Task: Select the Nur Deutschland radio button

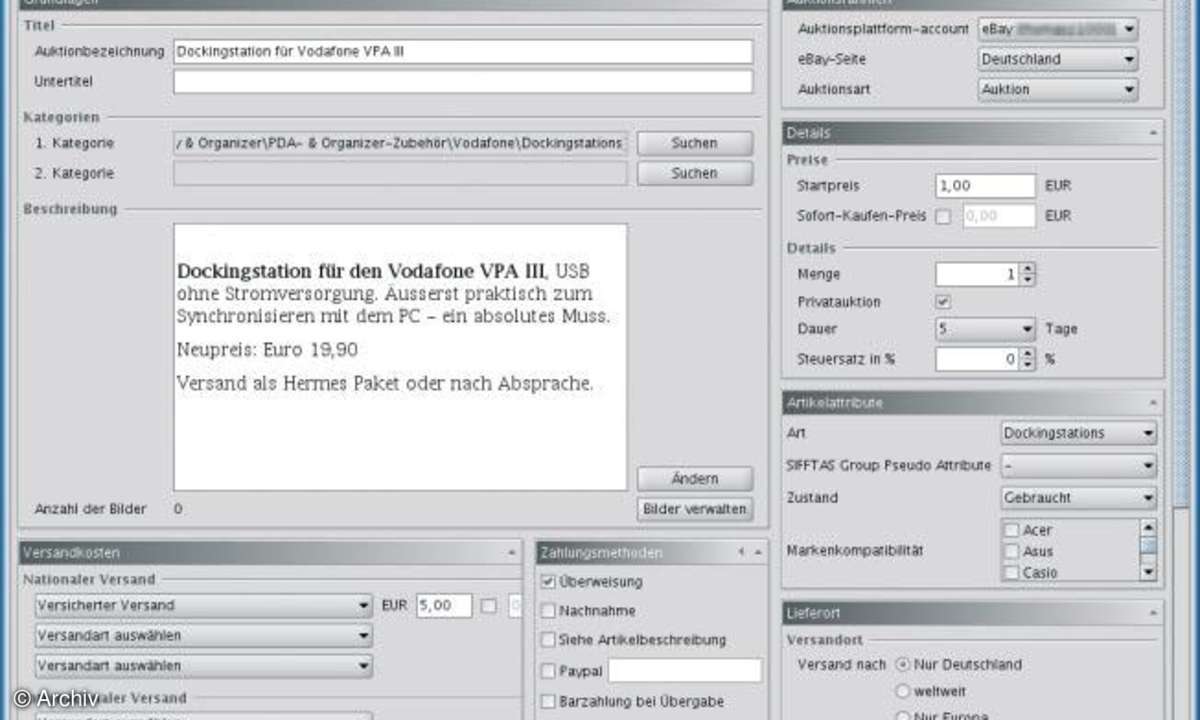Action: tap(902, 664)
